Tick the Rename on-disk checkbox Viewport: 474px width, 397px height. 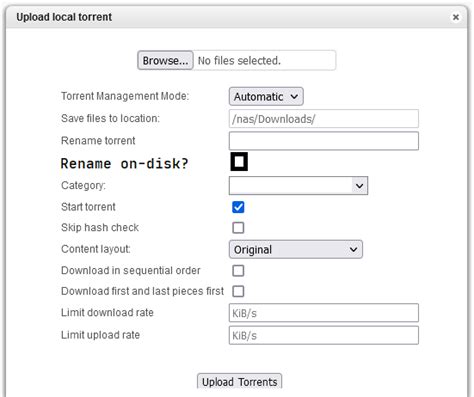point(239,162)
